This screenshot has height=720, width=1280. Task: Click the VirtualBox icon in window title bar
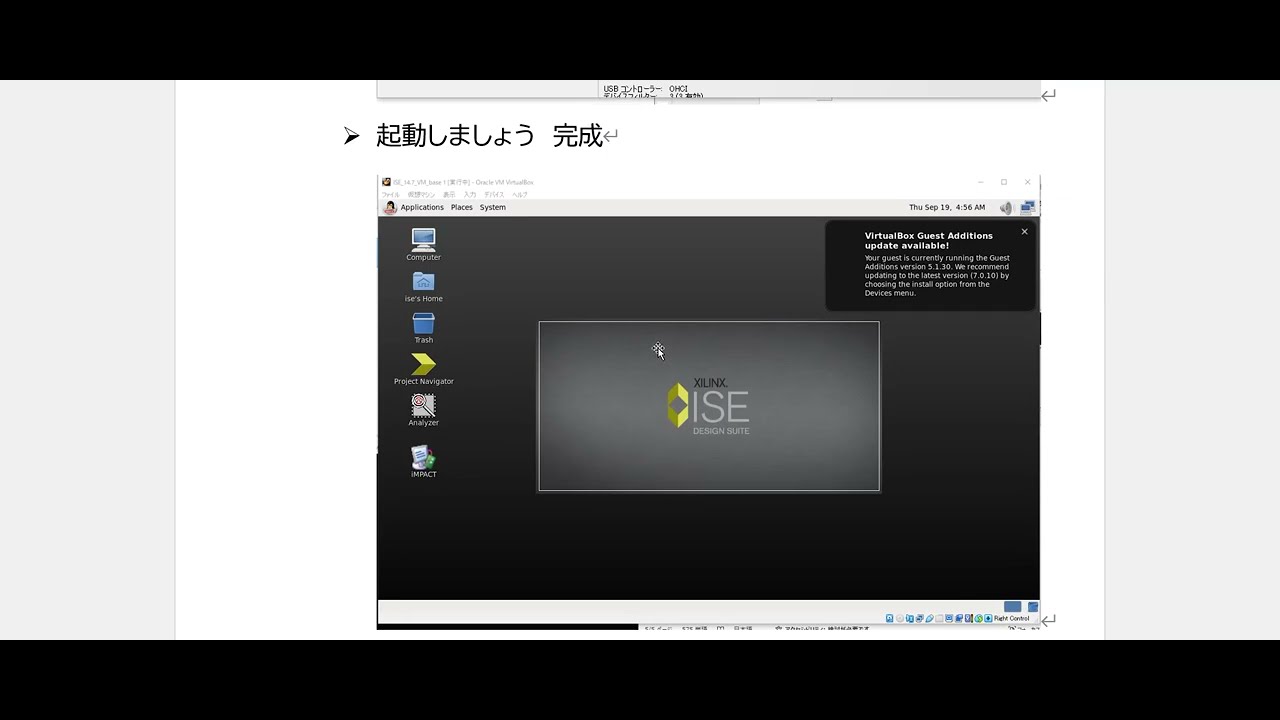click(x=386, y=182)
